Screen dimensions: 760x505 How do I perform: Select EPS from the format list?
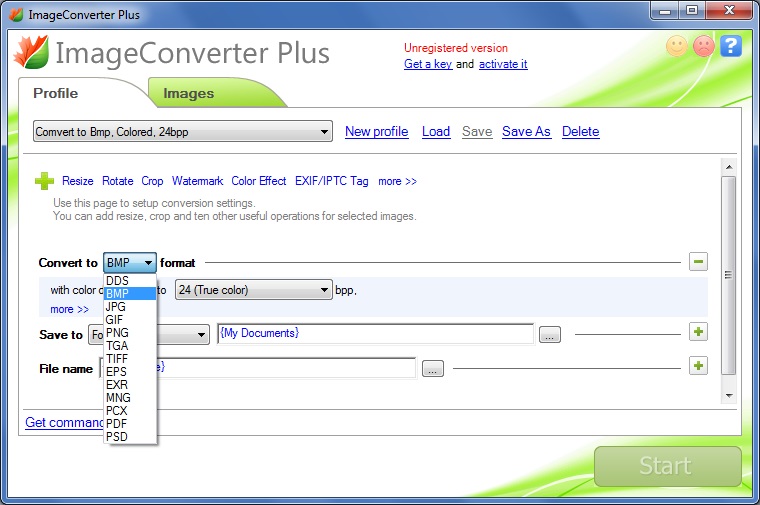130,372
